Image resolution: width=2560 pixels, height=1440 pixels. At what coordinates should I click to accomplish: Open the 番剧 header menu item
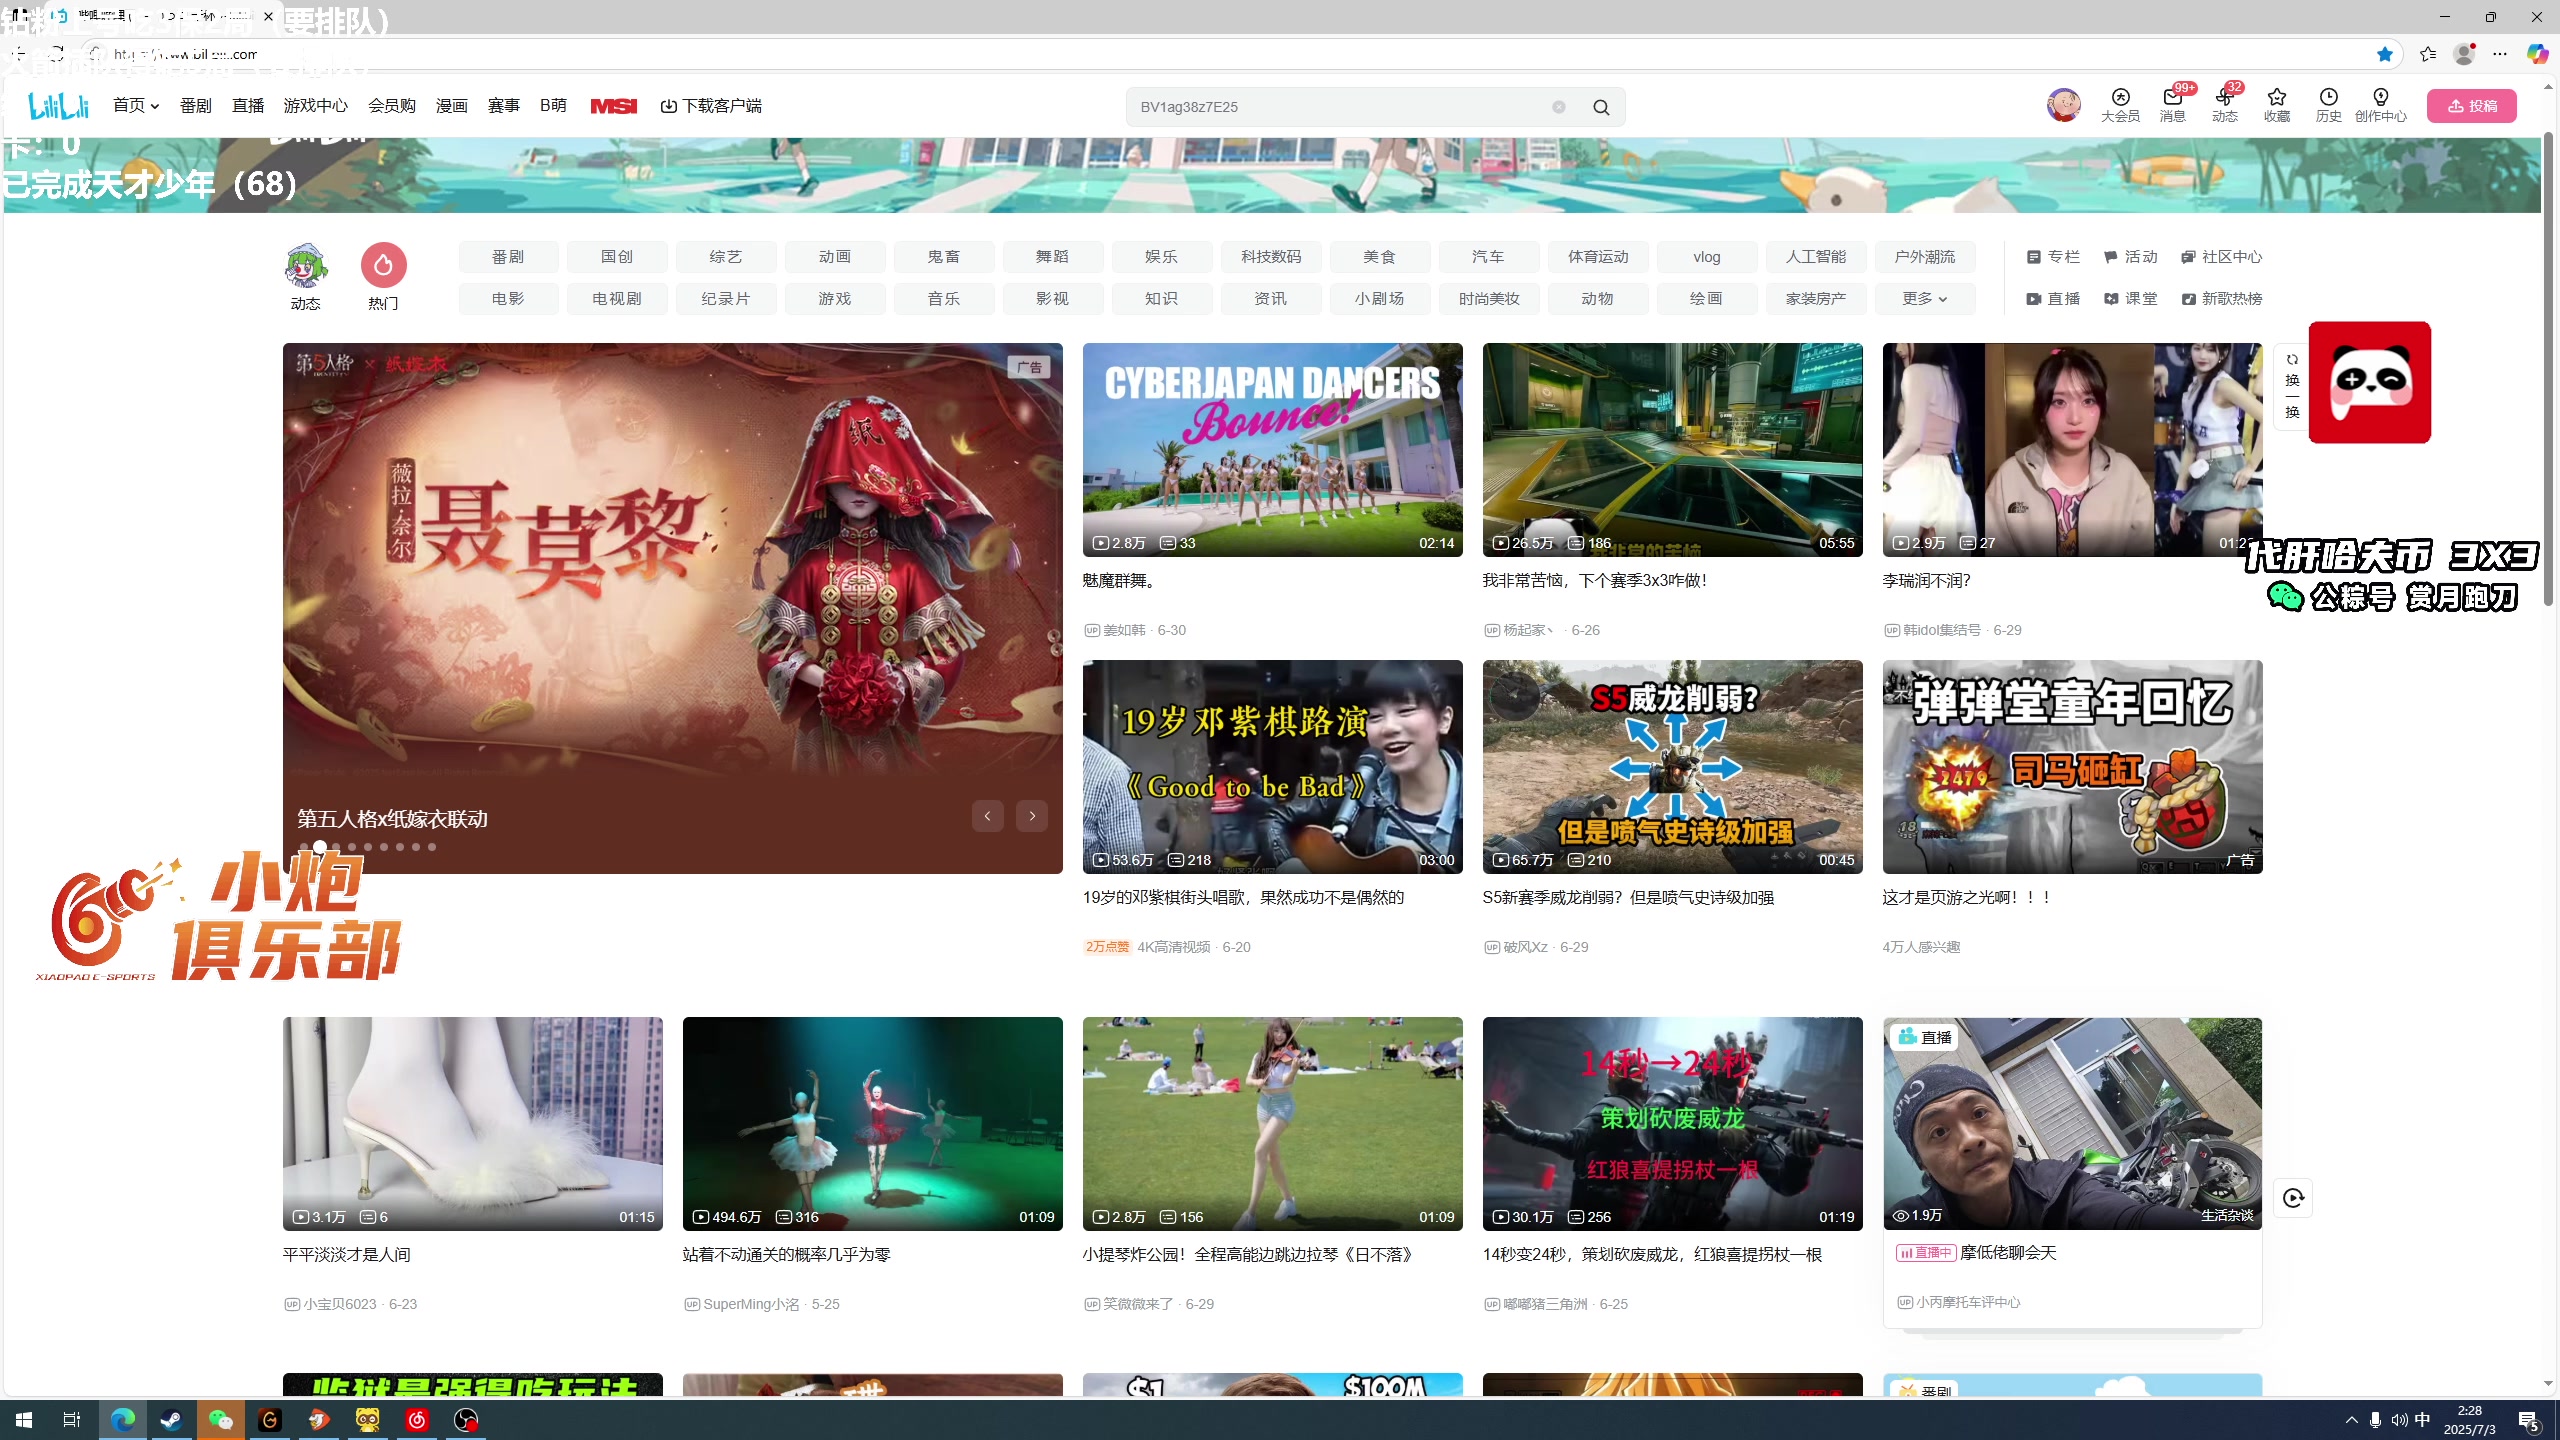[x=196, y=106]
